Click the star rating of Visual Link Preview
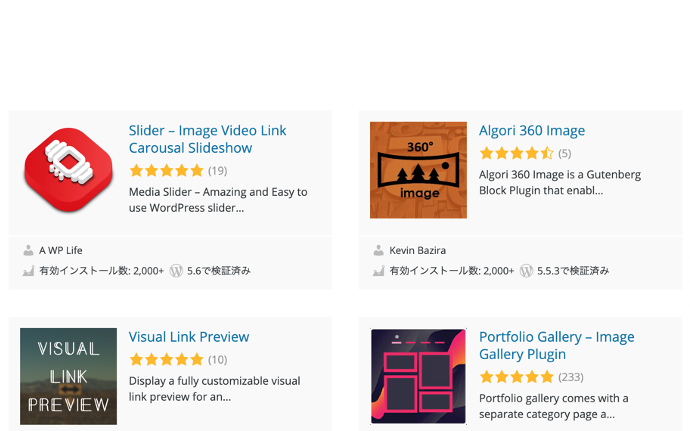 point(166,360)
